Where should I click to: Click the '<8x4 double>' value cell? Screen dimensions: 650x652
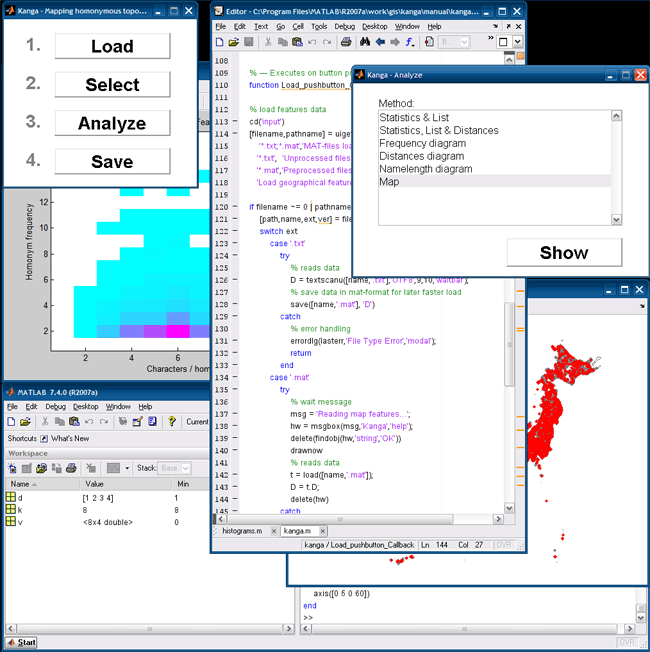click(x=108, y=522)
